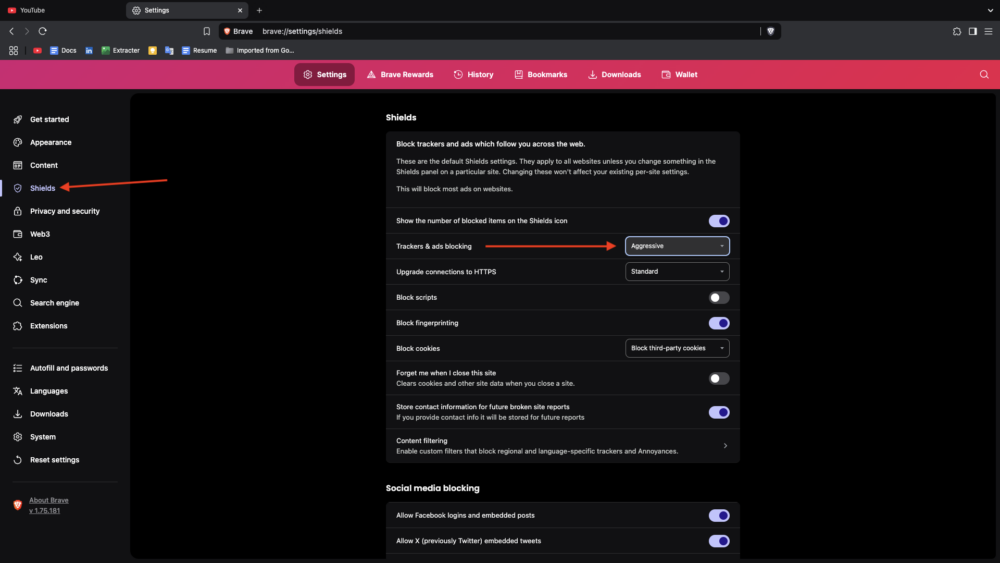The height and width of the screenshot is (563, 1000).
Task: Open the YouTube bookmark icon in bookmarks bar
Action: coord(38,50)
